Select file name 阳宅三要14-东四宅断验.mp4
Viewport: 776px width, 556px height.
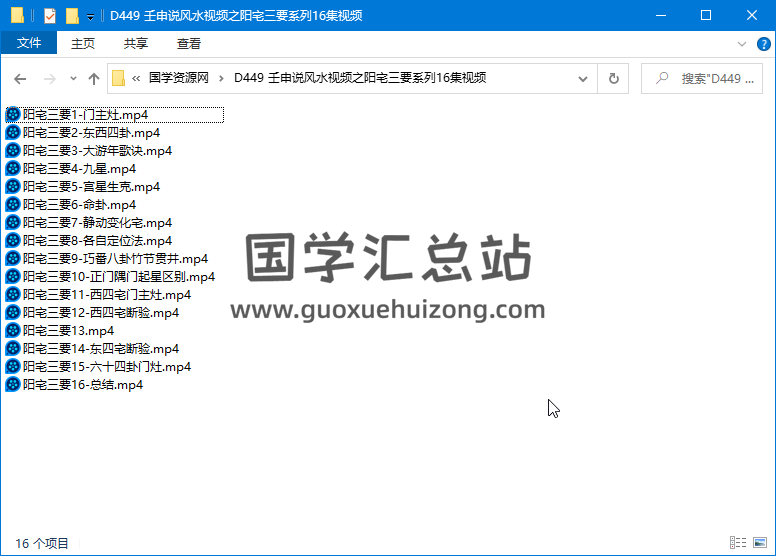pos(100,349)
